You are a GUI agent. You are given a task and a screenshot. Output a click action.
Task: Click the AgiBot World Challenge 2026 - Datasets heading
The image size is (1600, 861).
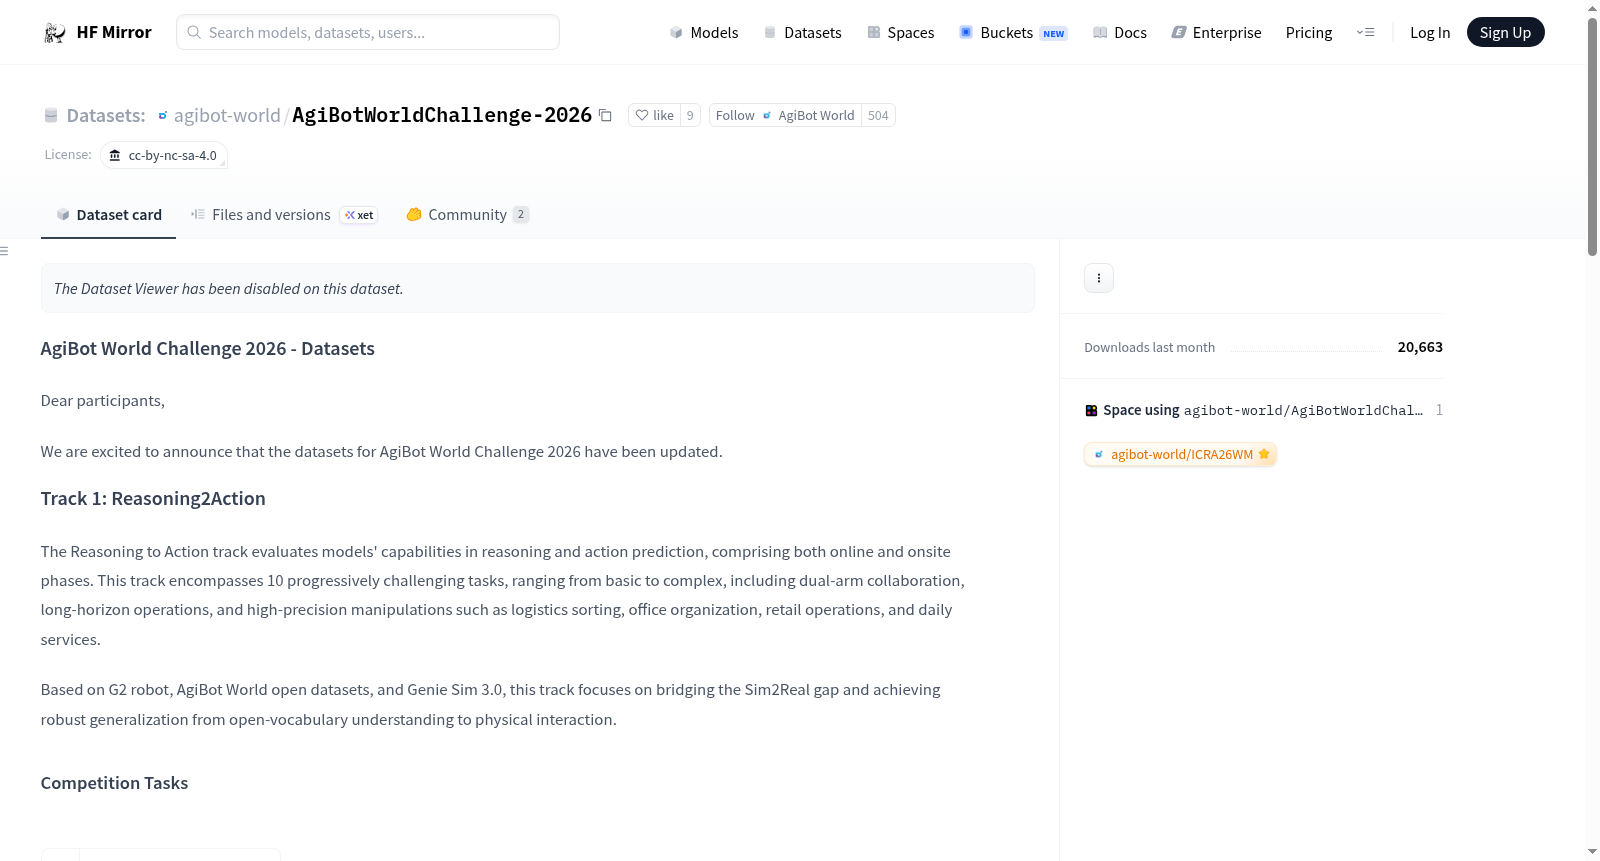(208, 349)
